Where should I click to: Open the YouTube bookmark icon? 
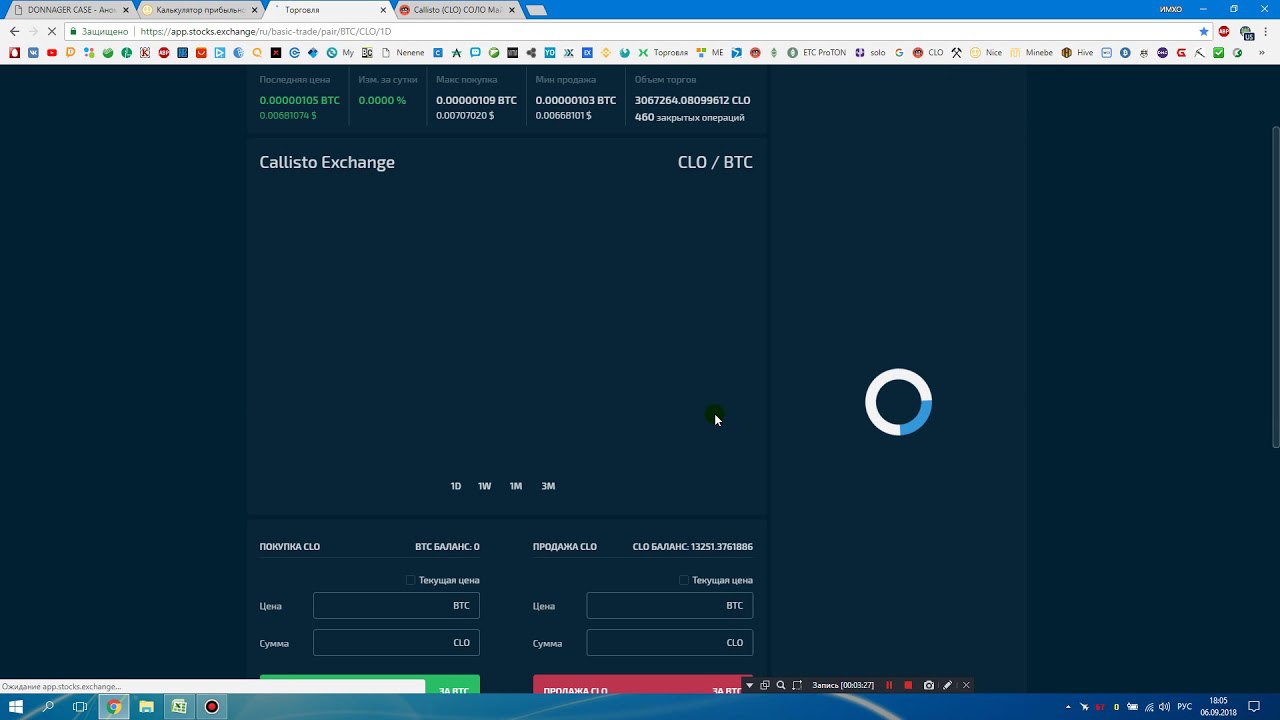tap(52, 52)
